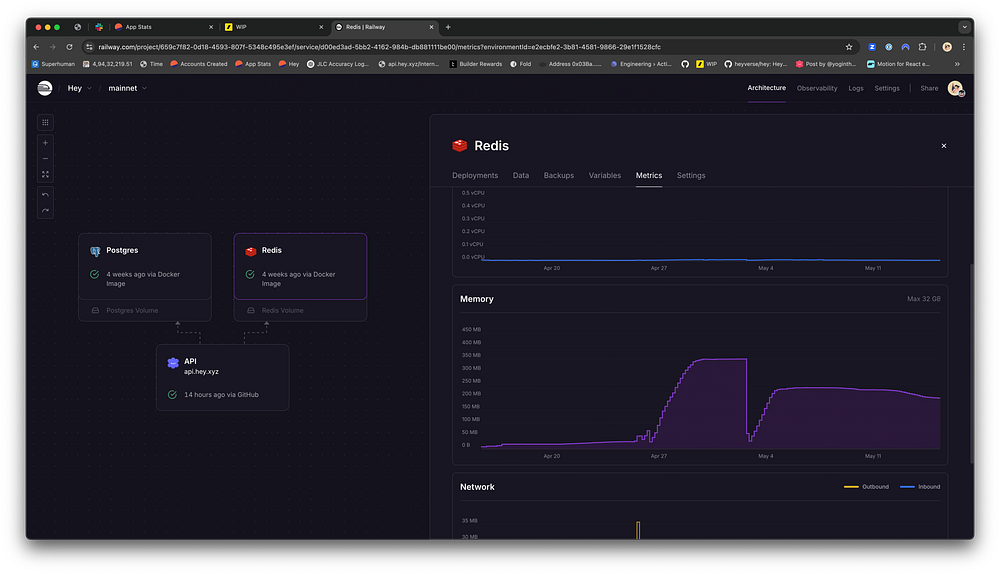Toggle the canvas grid view icon
1000x574 pixels.
45,122
